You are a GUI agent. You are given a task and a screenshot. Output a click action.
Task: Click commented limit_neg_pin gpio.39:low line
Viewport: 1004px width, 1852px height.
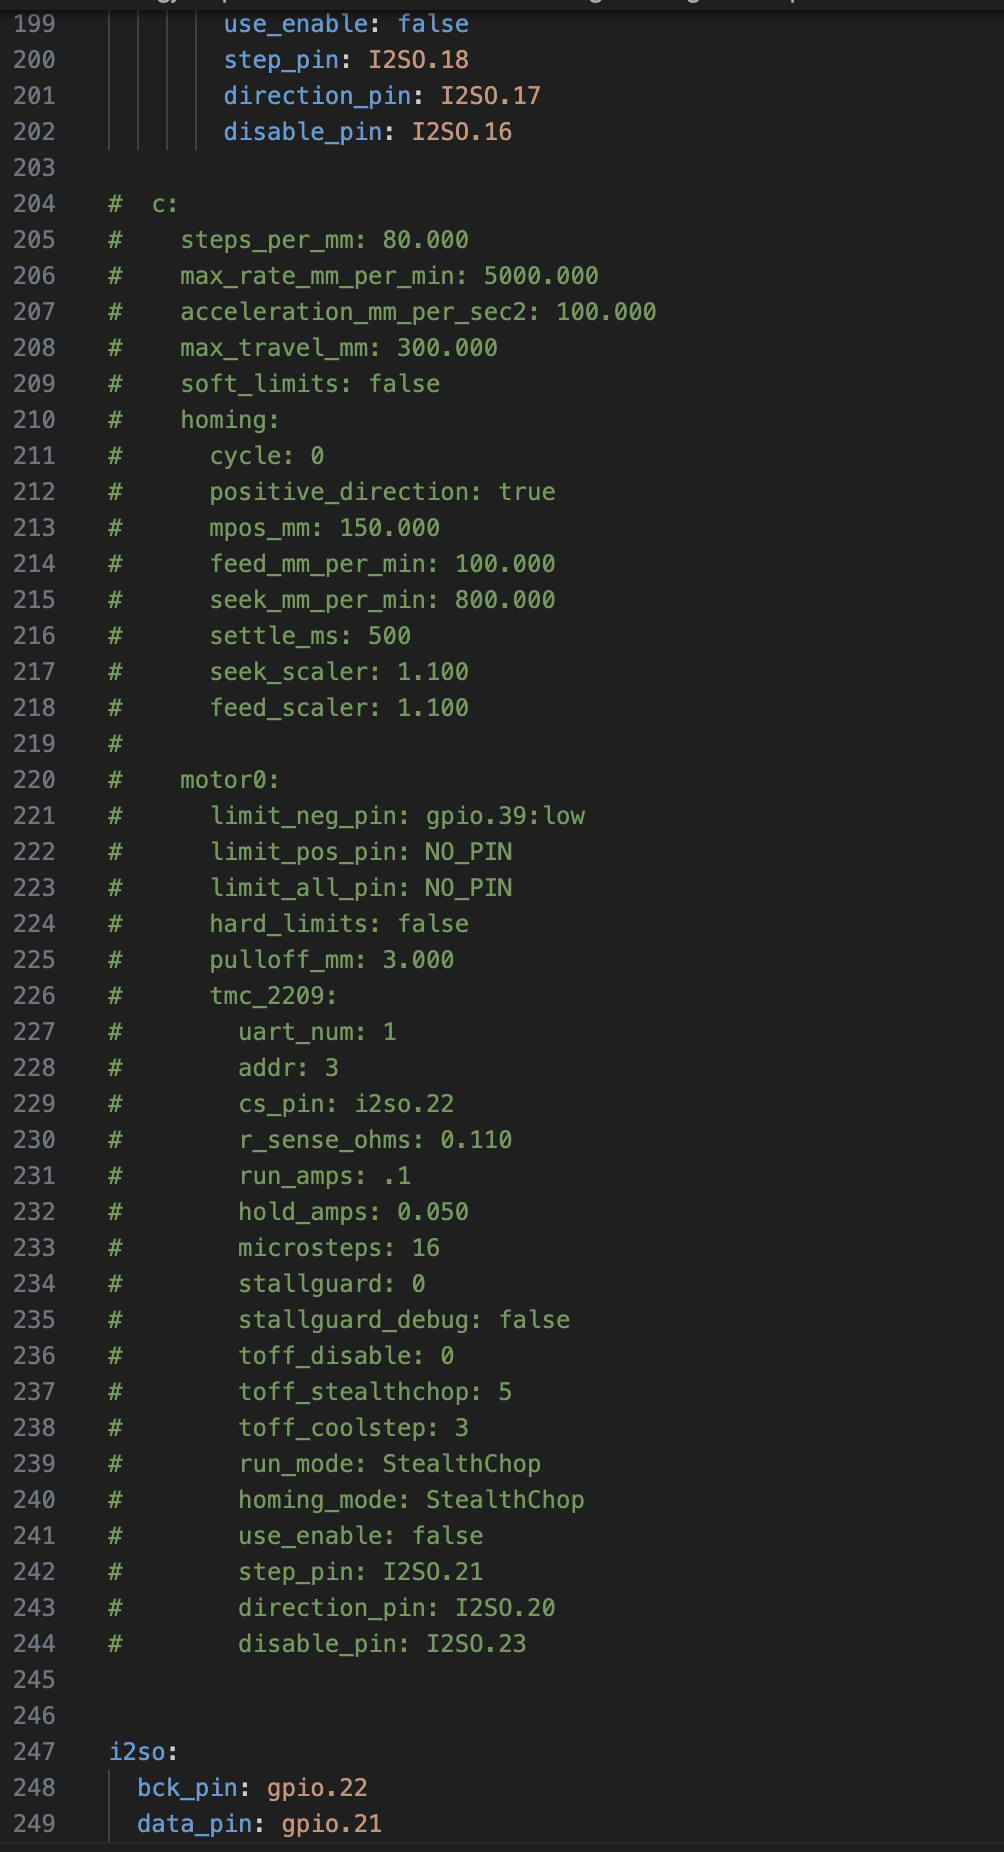pyautogui.click(x=397, y=816)
